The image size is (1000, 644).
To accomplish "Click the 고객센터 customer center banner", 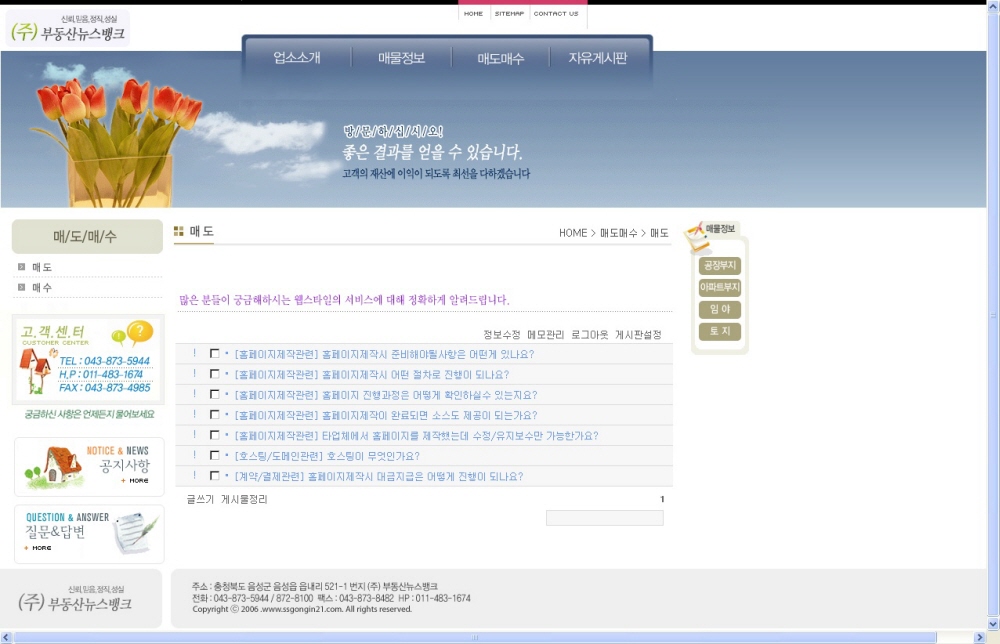I will tap(88, 360).
